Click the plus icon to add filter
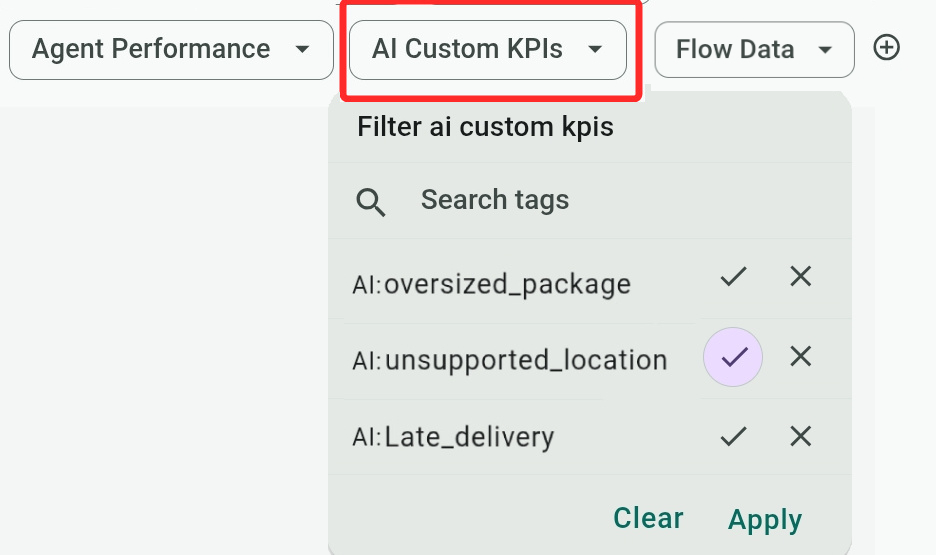 tap(886, 48)
